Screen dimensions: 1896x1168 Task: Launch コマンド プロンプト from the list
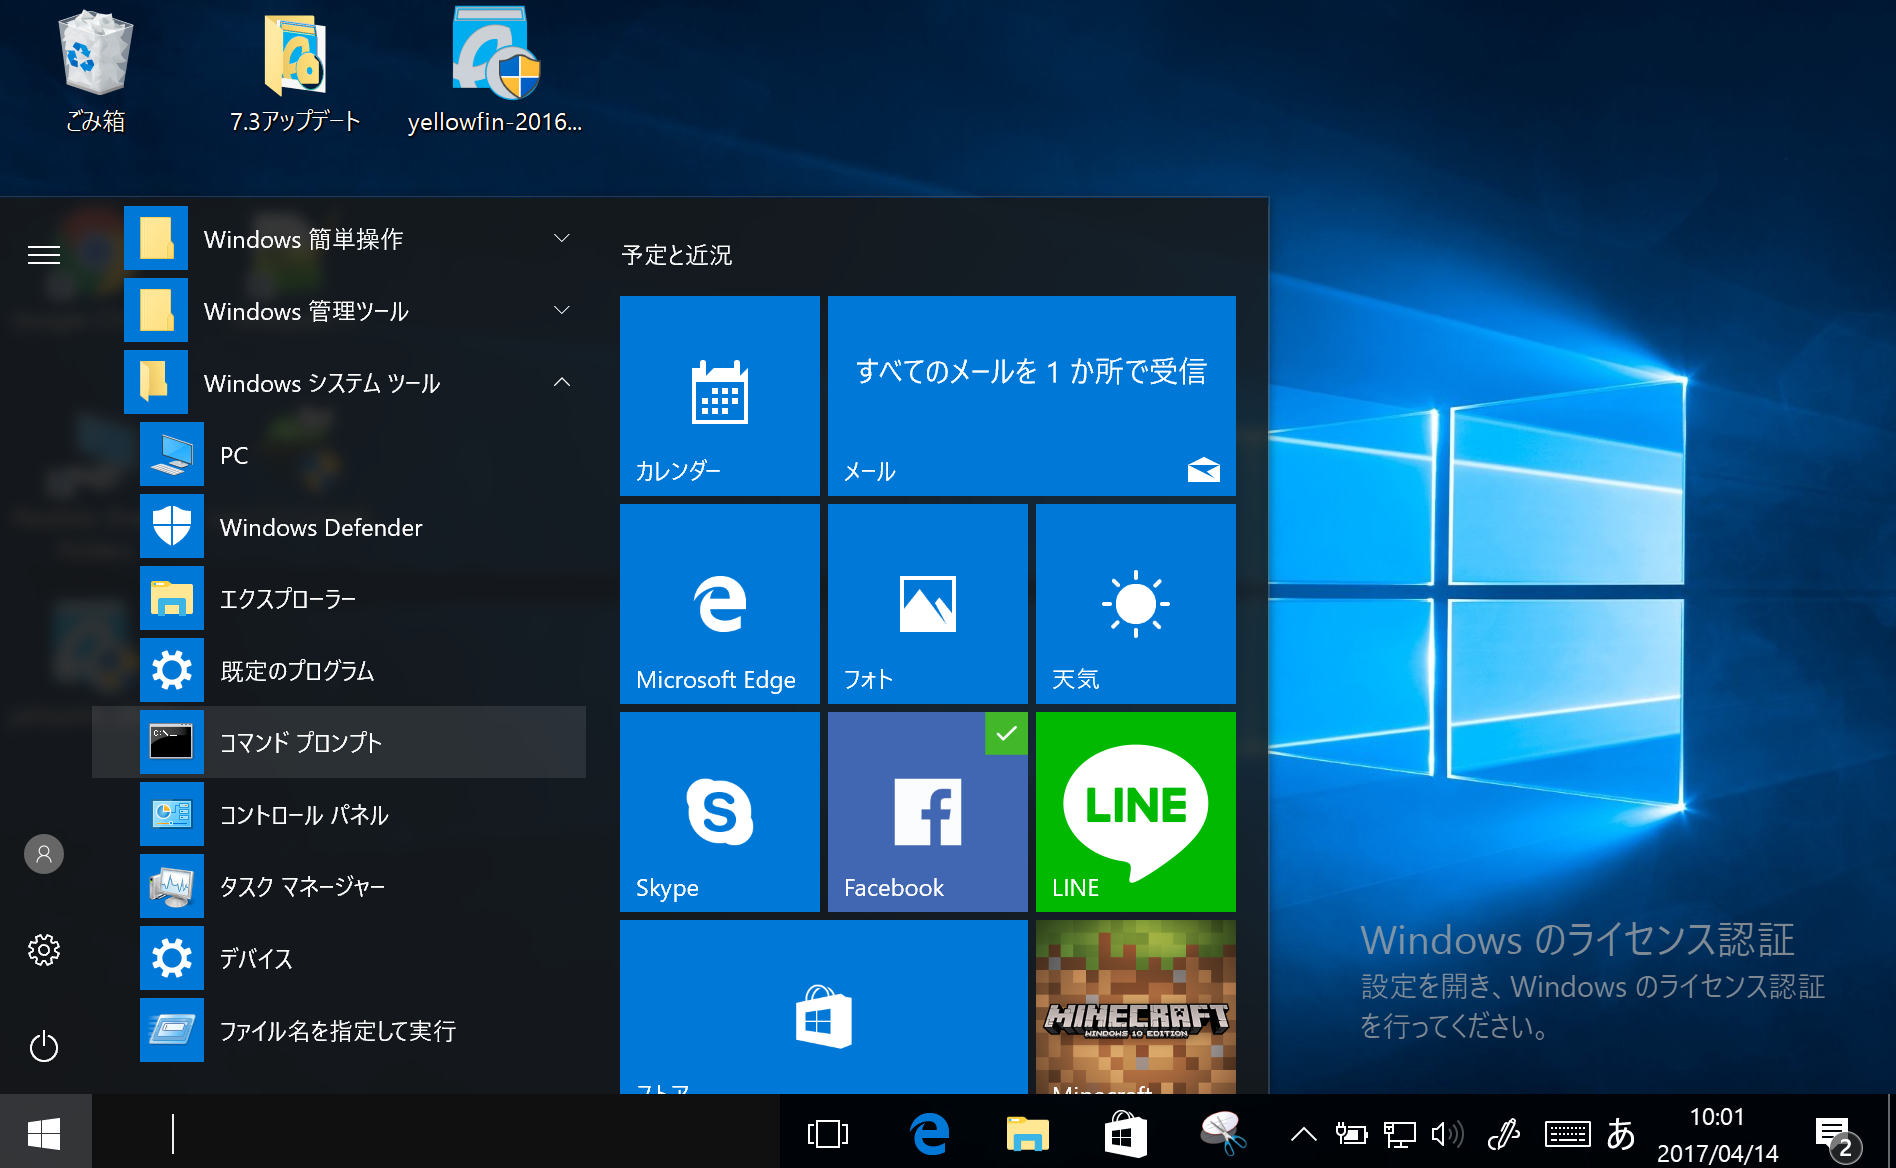tap(340, 743)
